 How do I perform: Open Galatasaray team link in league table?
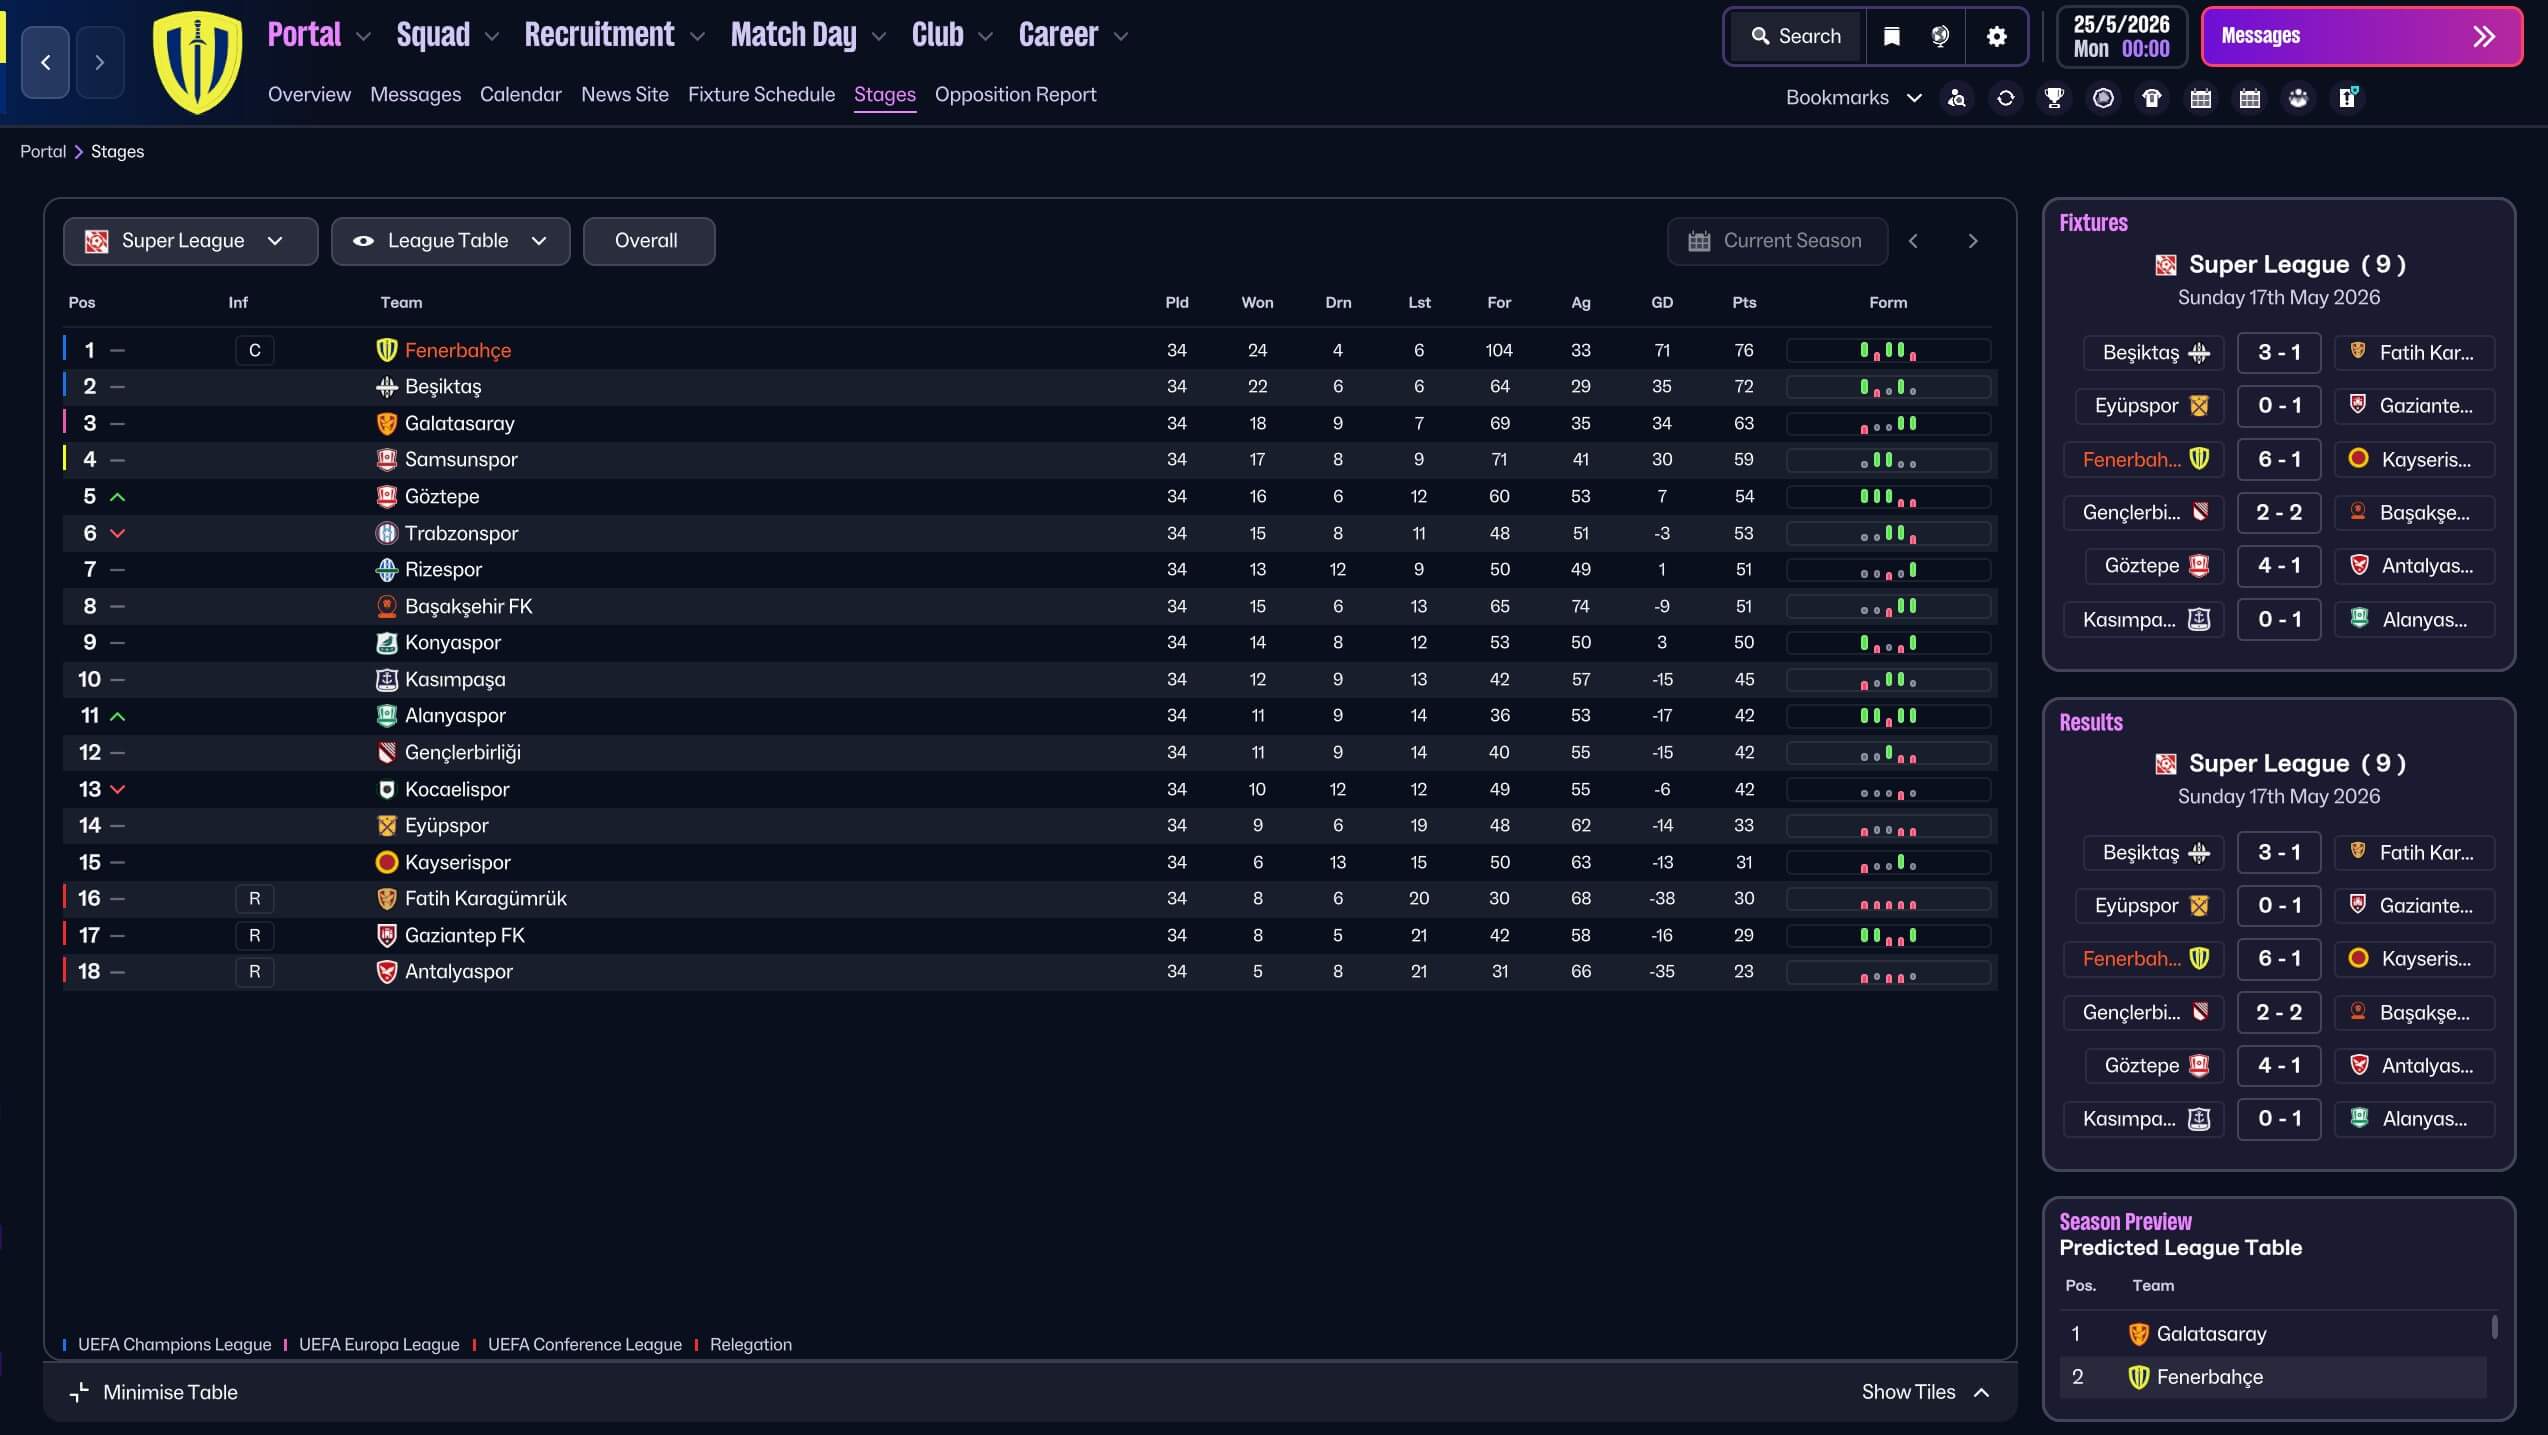click(x=459, y=423)
